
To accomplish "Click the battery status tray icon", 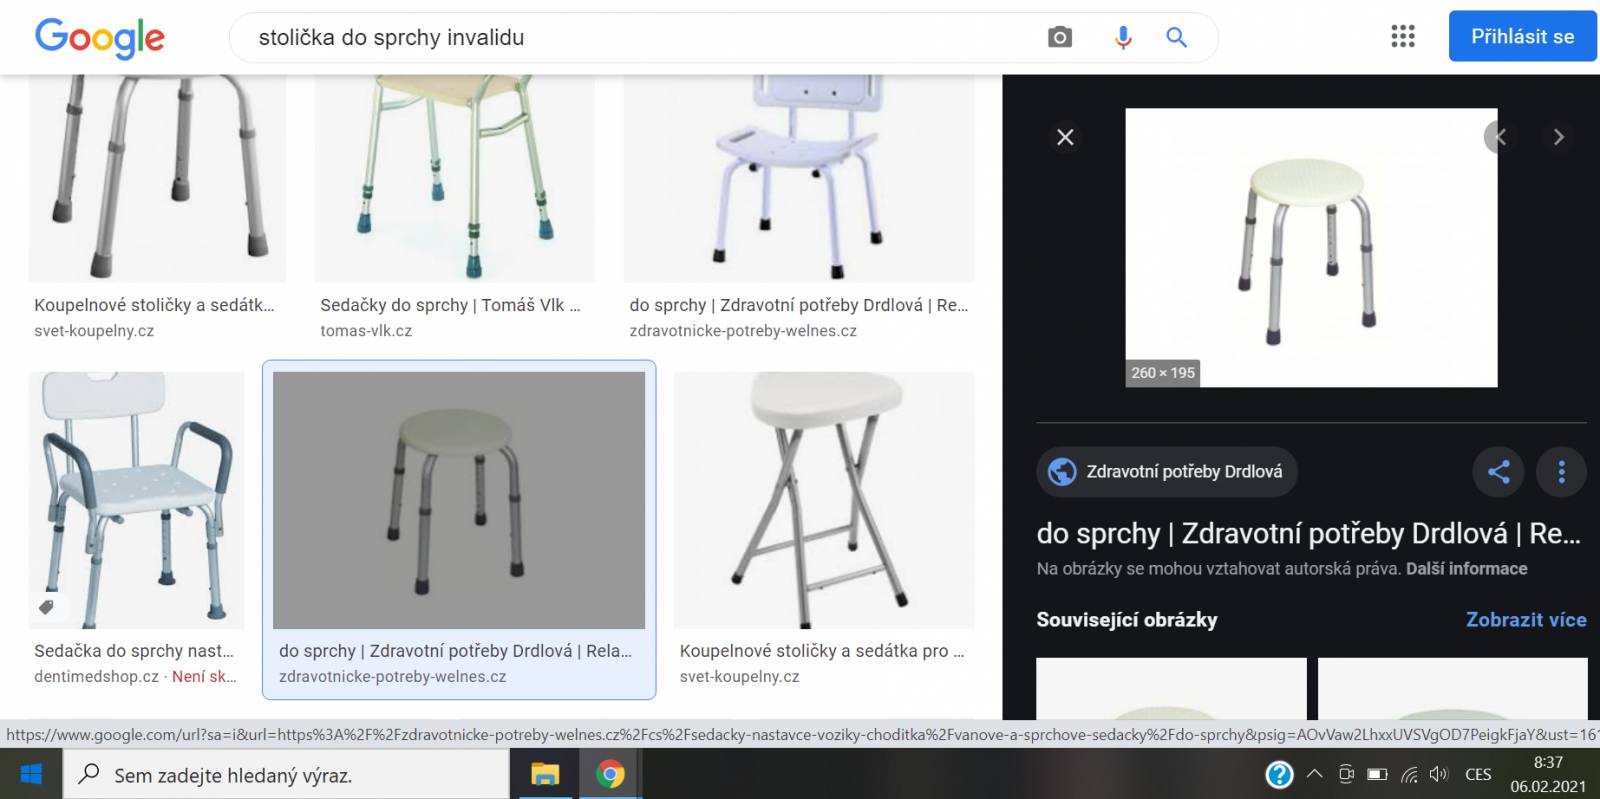I will pyautogui.click(x=1377, y=774).
